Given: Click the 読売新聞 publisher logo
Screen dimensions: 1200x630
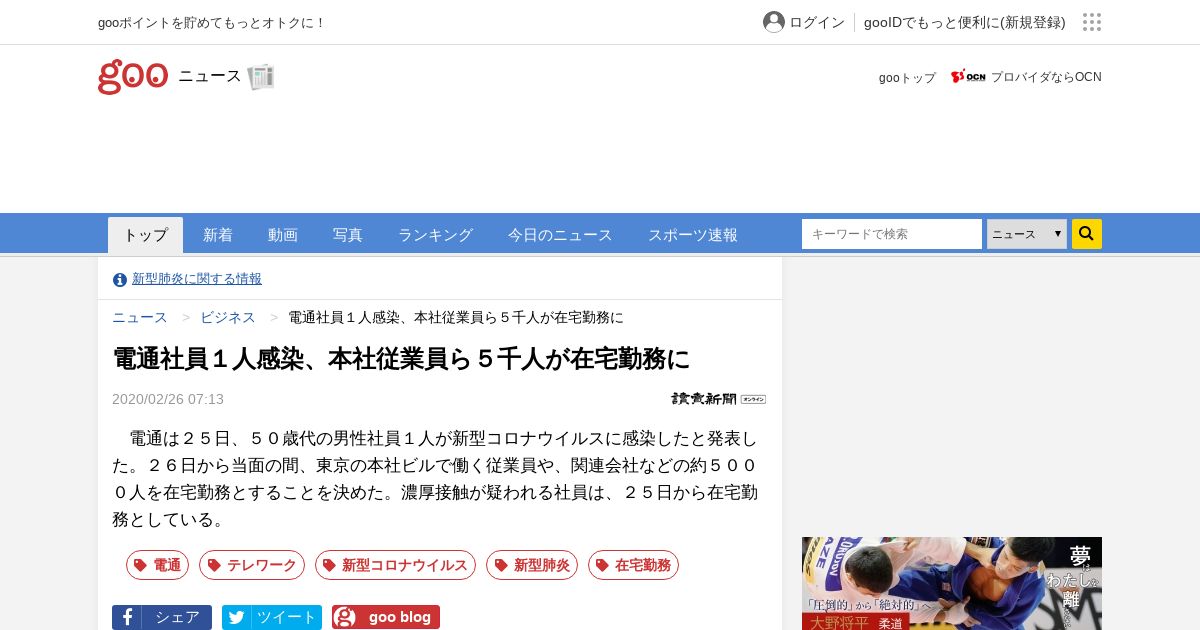Looking at the screenshot, I should [x=718, y=399].
